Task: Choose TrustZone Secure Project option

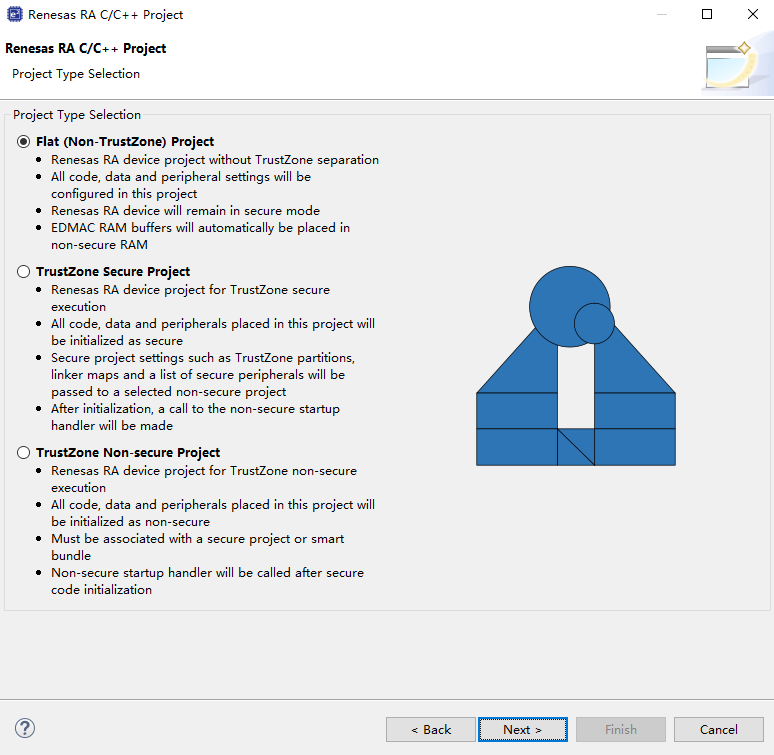Action: tap(23, 271)
